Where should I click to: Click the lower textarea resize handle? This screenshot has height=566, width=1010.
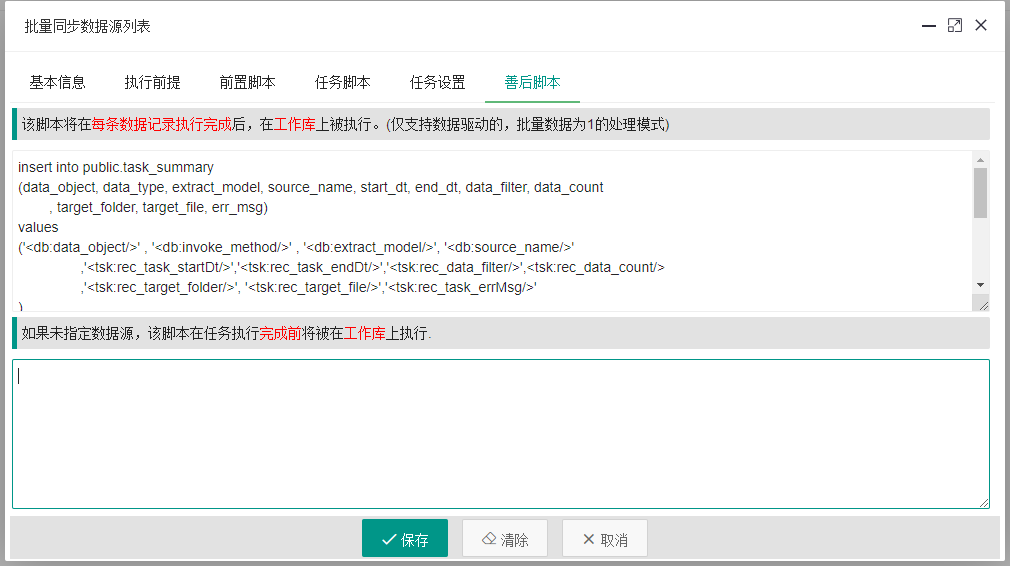(x=984, y=503)
